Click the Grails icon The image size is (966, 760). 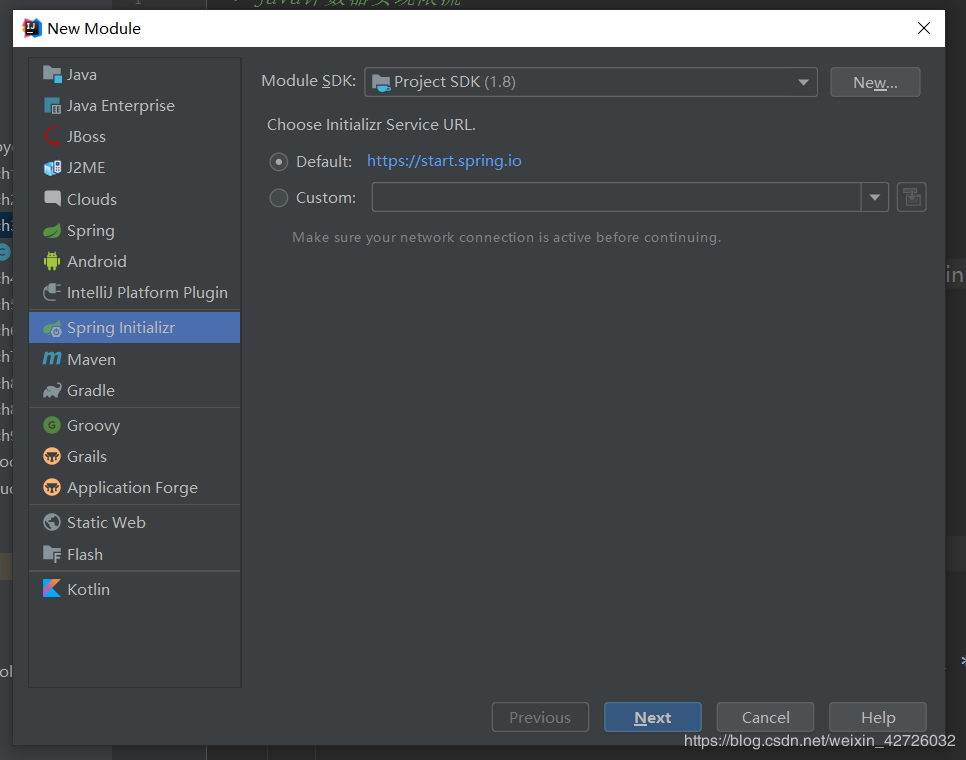click(52, 456)
